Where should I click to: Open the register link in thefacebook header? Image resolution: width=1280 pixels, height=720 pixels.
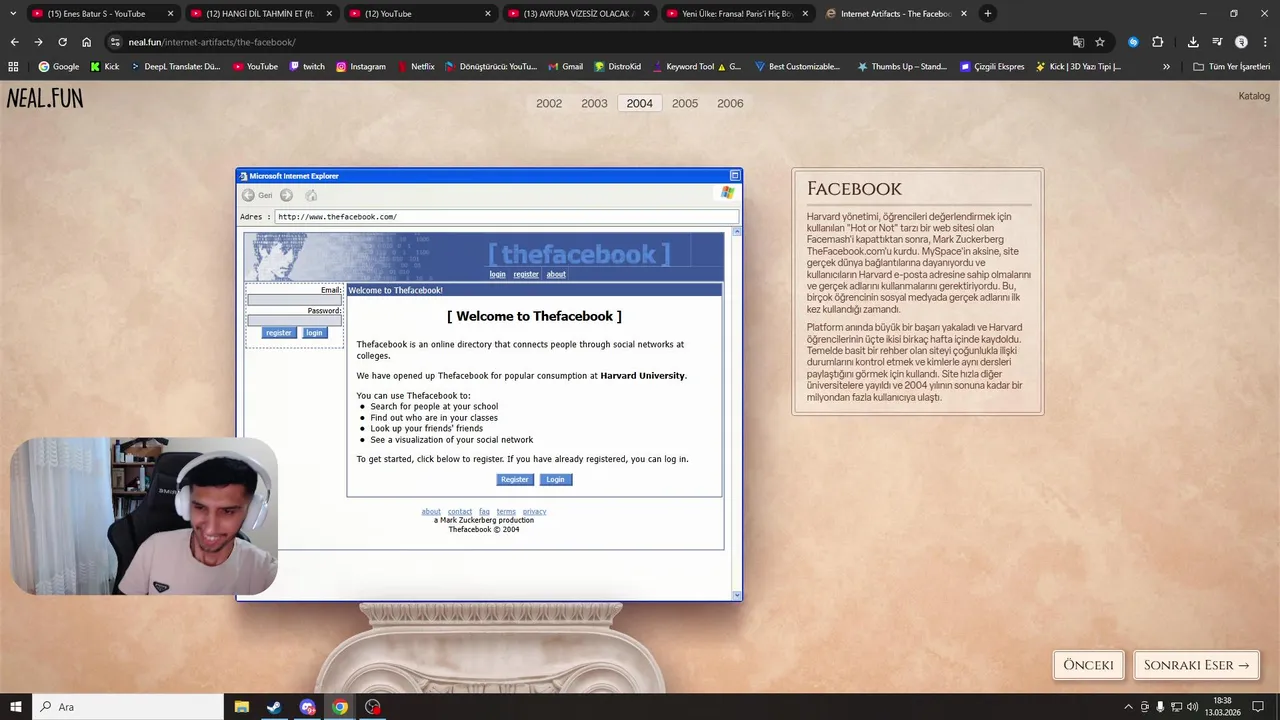click(x=526, y=274)
